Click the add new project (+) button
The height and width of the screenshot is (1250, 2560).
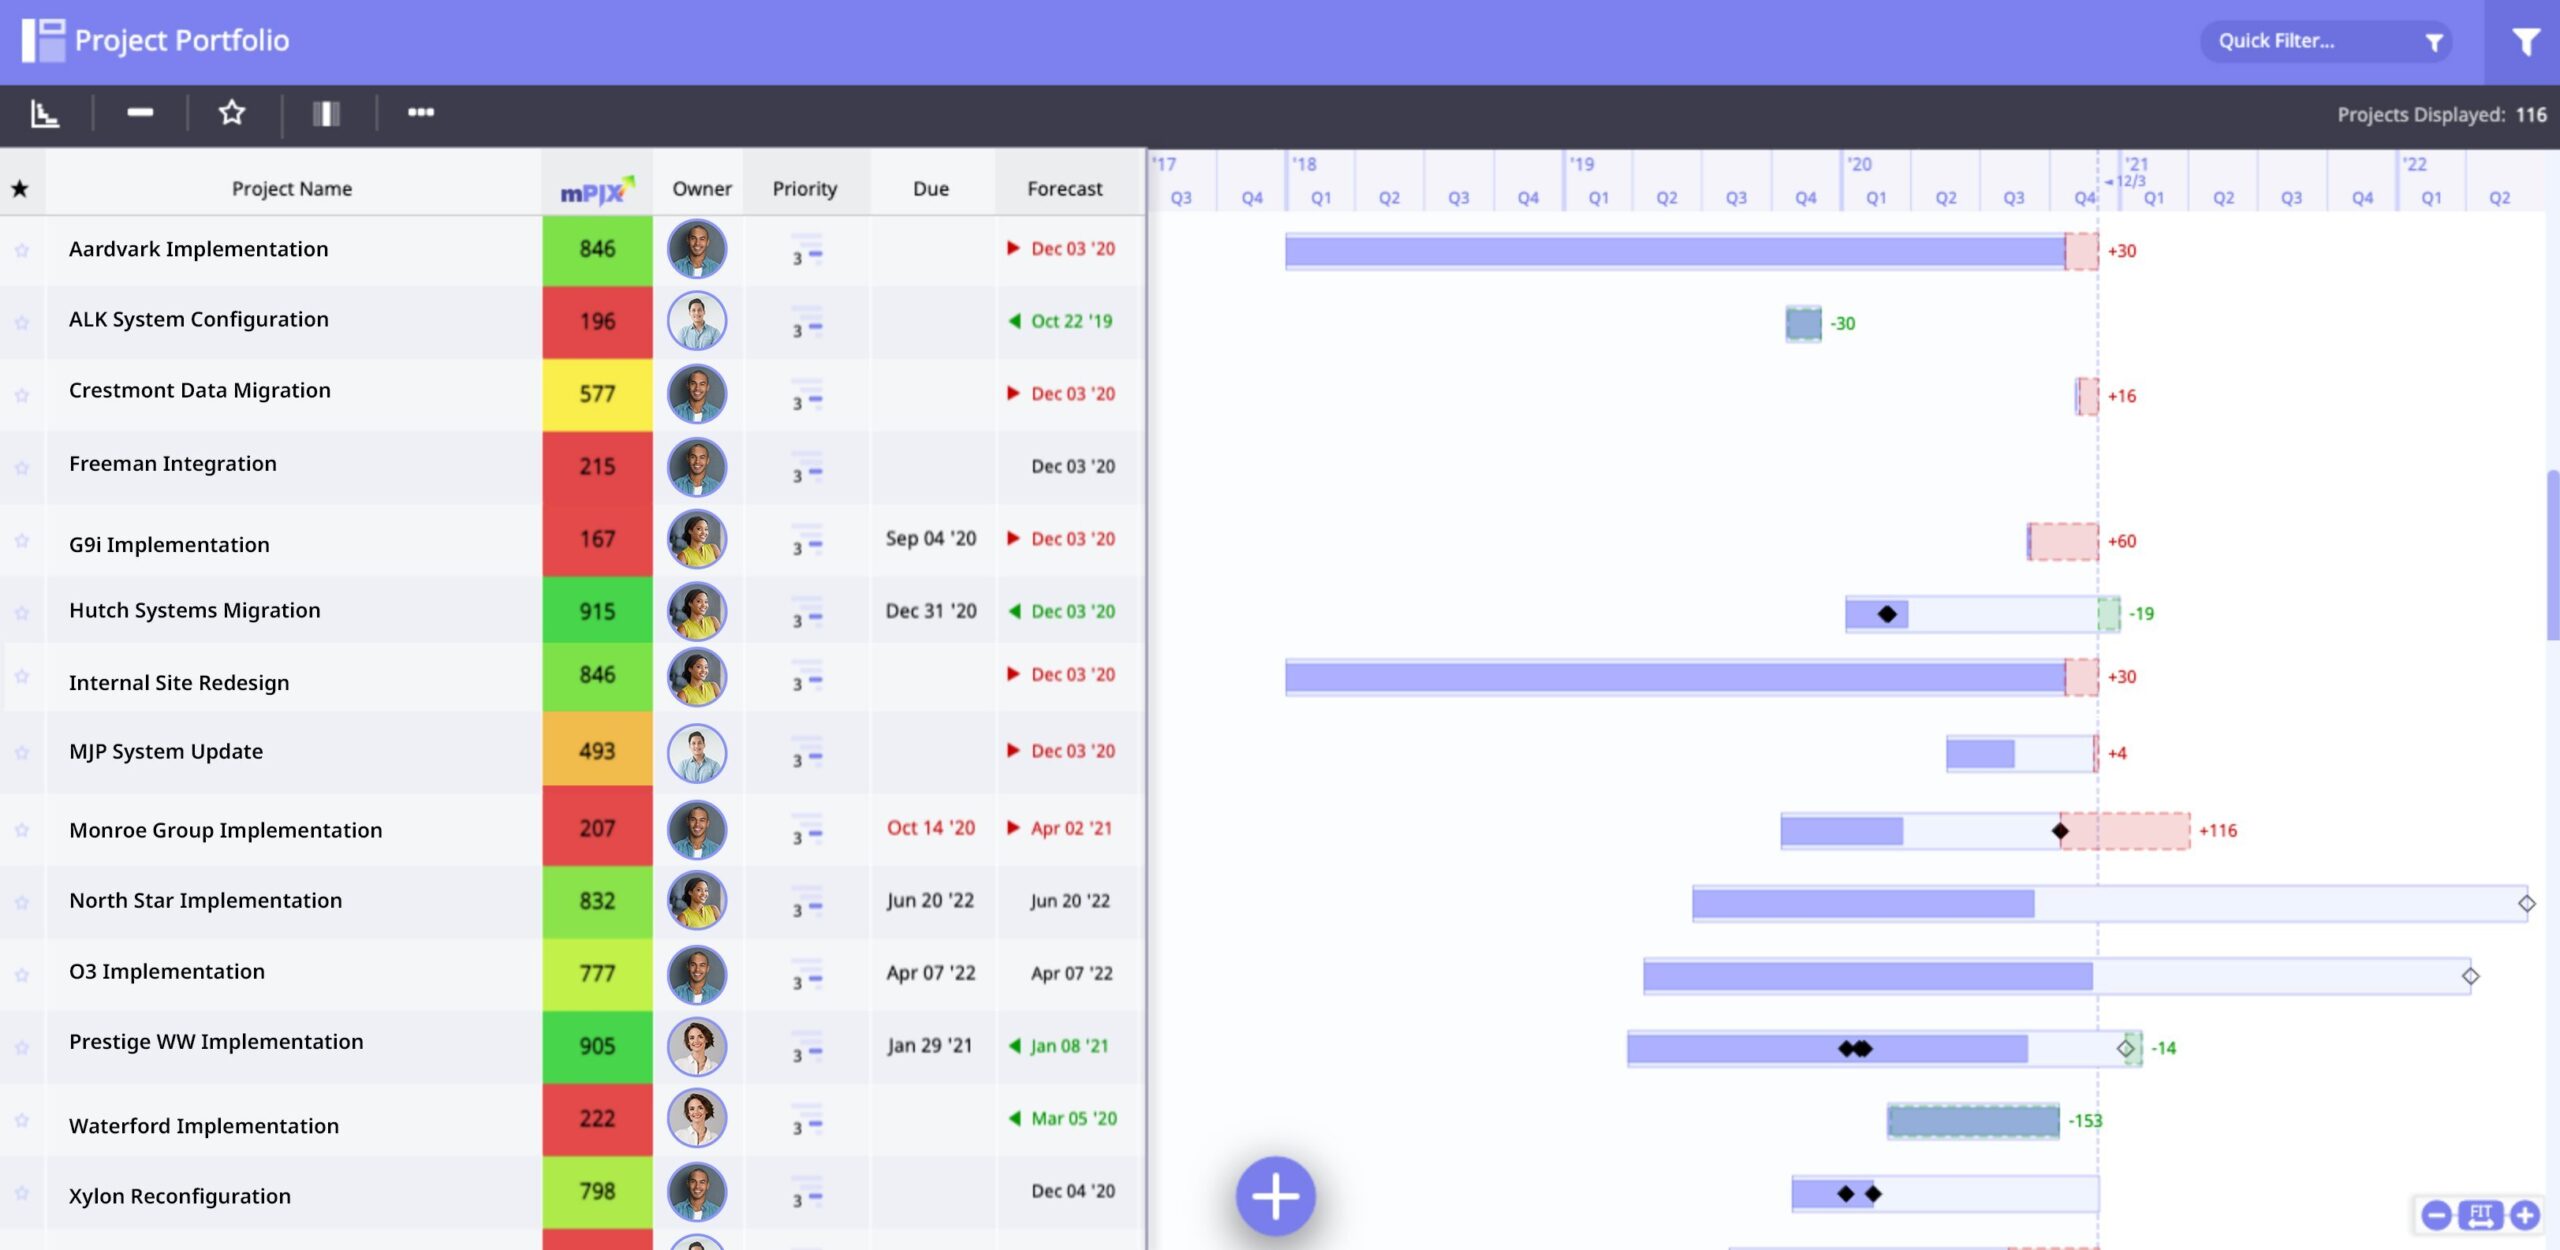click(1278, 1195)
